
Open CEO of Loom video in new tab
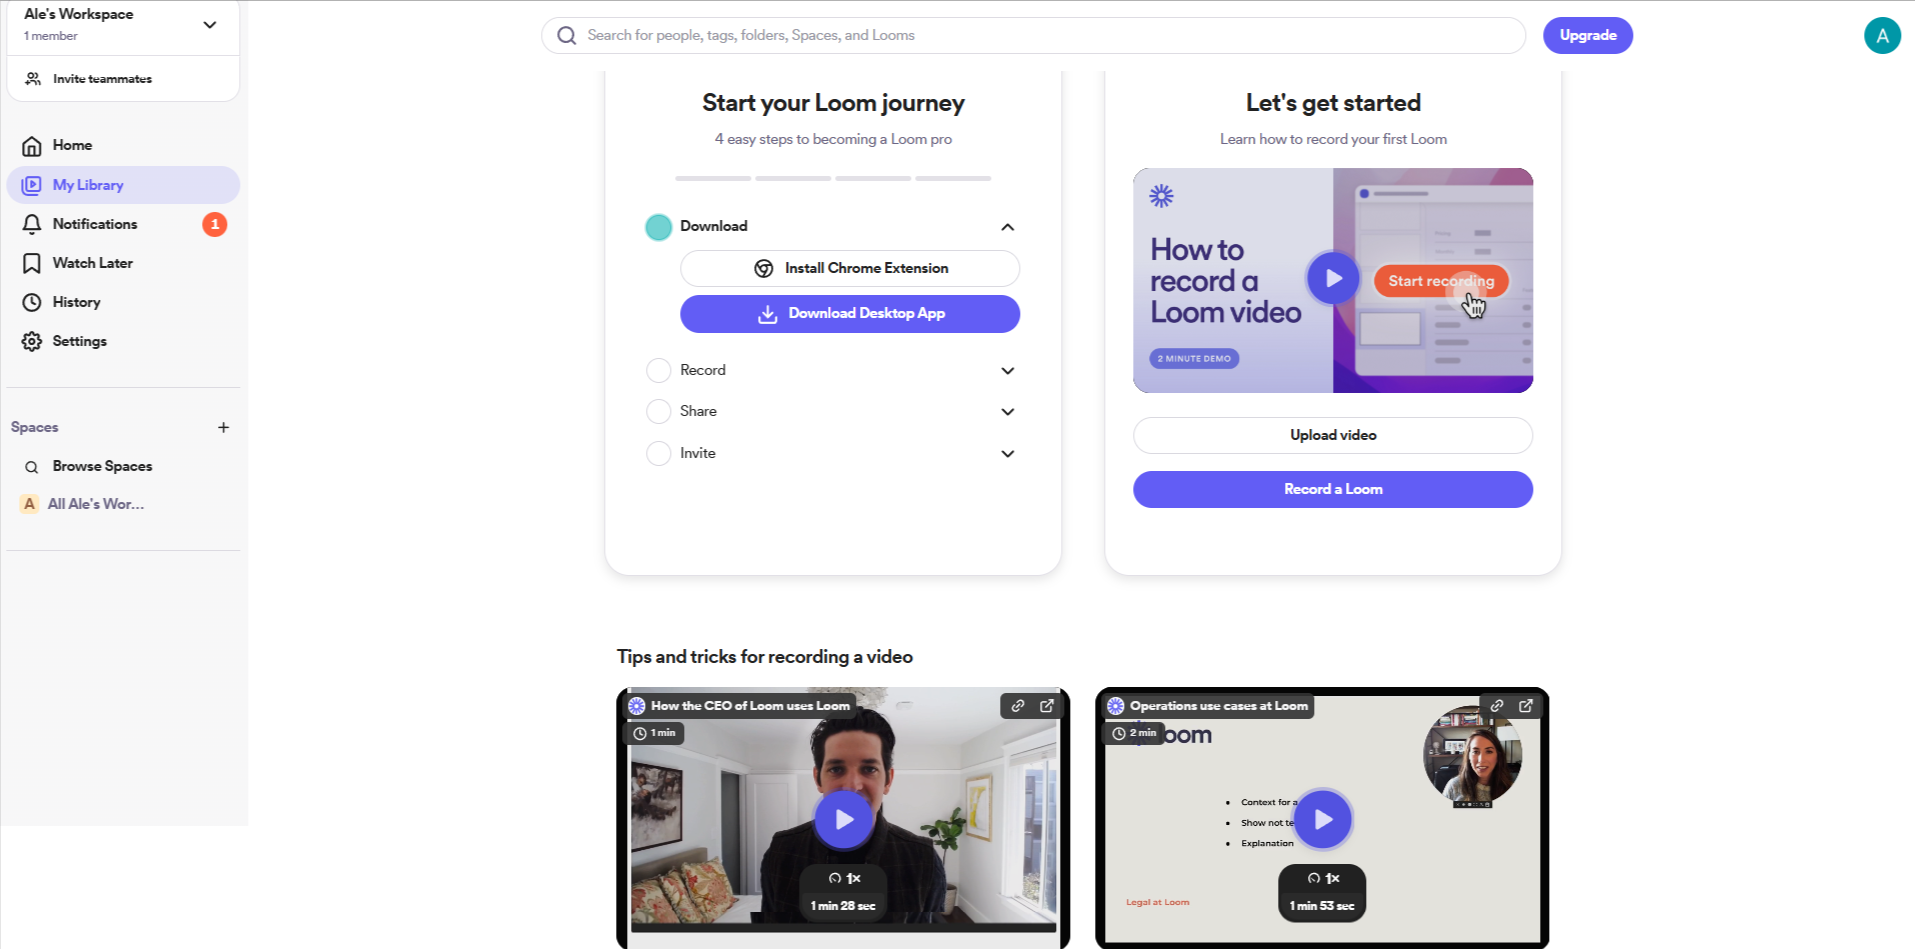pos(1047,706)
